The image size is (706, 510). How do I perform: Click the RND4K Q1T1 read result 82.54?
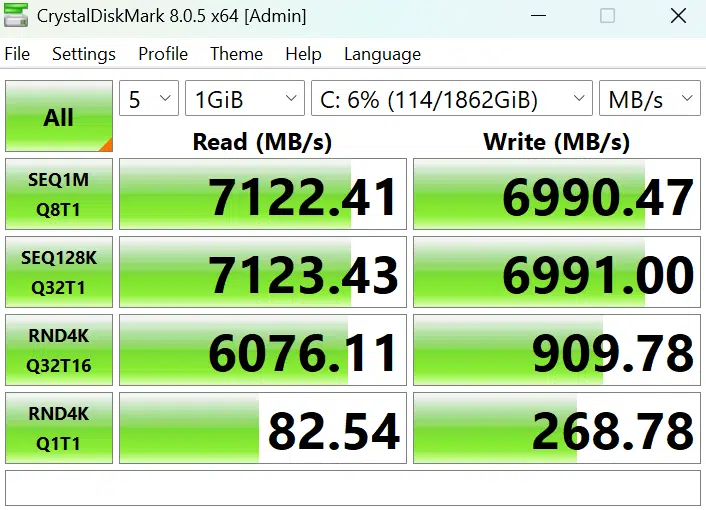263,428
